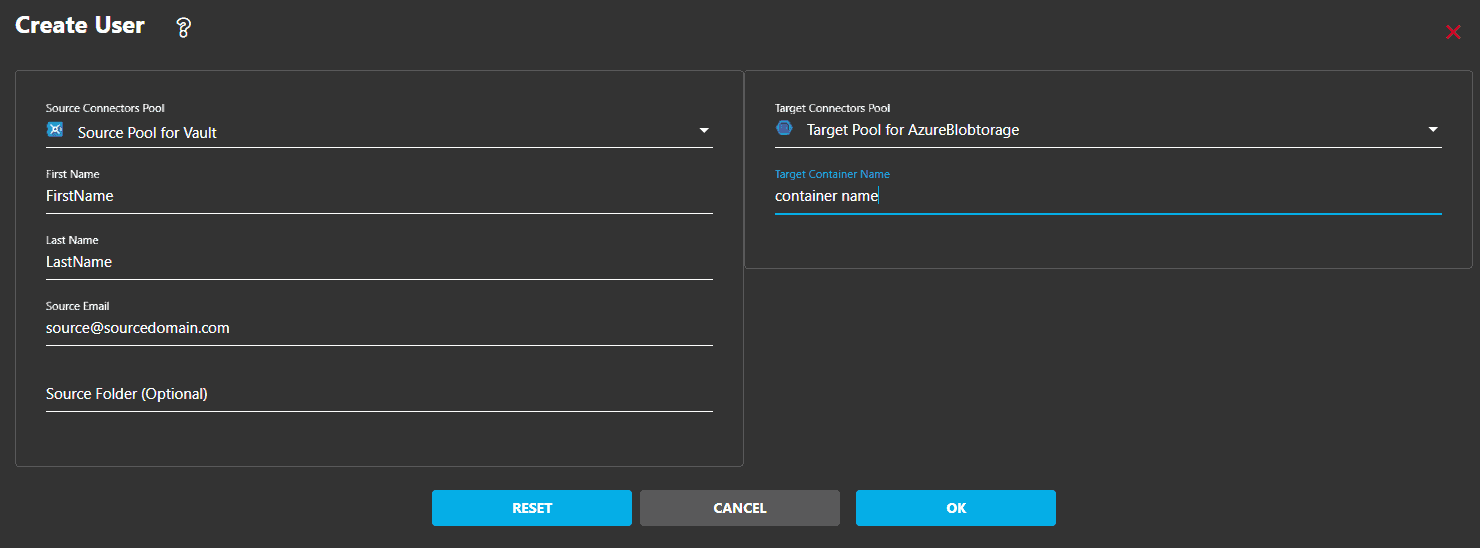Click the Last Name input field
Viewport: 1480px width, 548px height.
(x=379, y=262)
